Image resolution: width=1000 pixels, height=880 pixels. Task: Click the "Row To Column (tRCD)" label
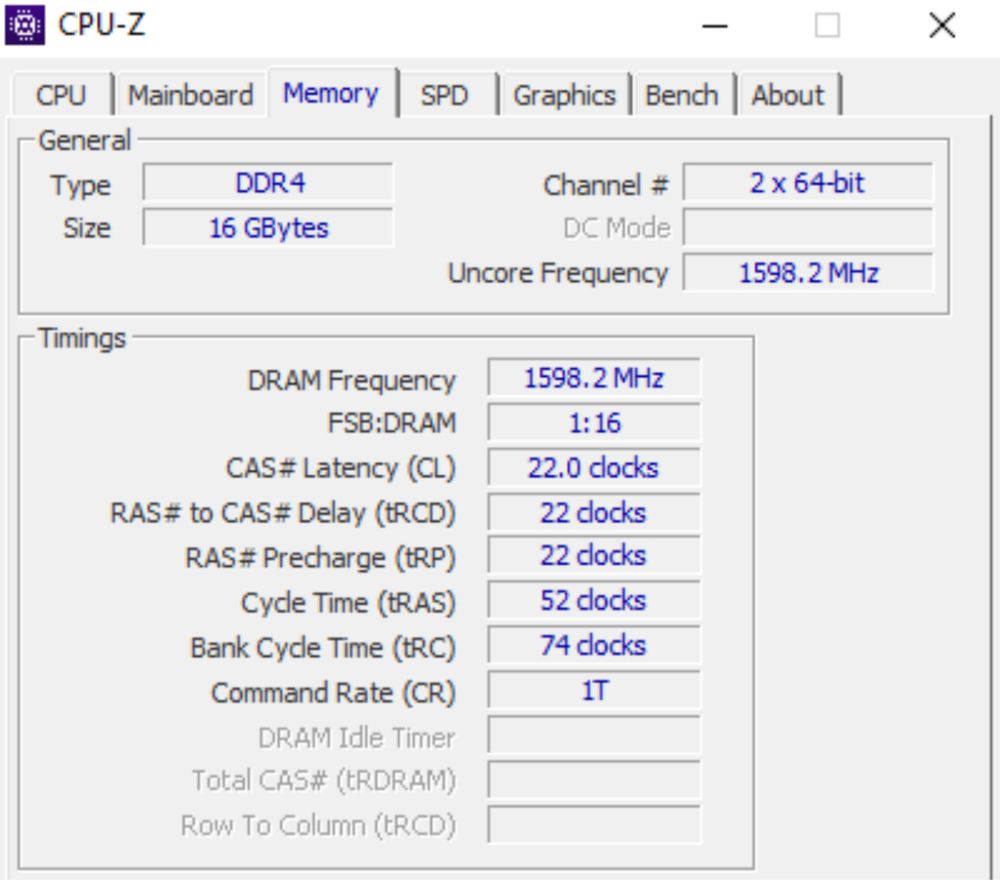point(318,826)
